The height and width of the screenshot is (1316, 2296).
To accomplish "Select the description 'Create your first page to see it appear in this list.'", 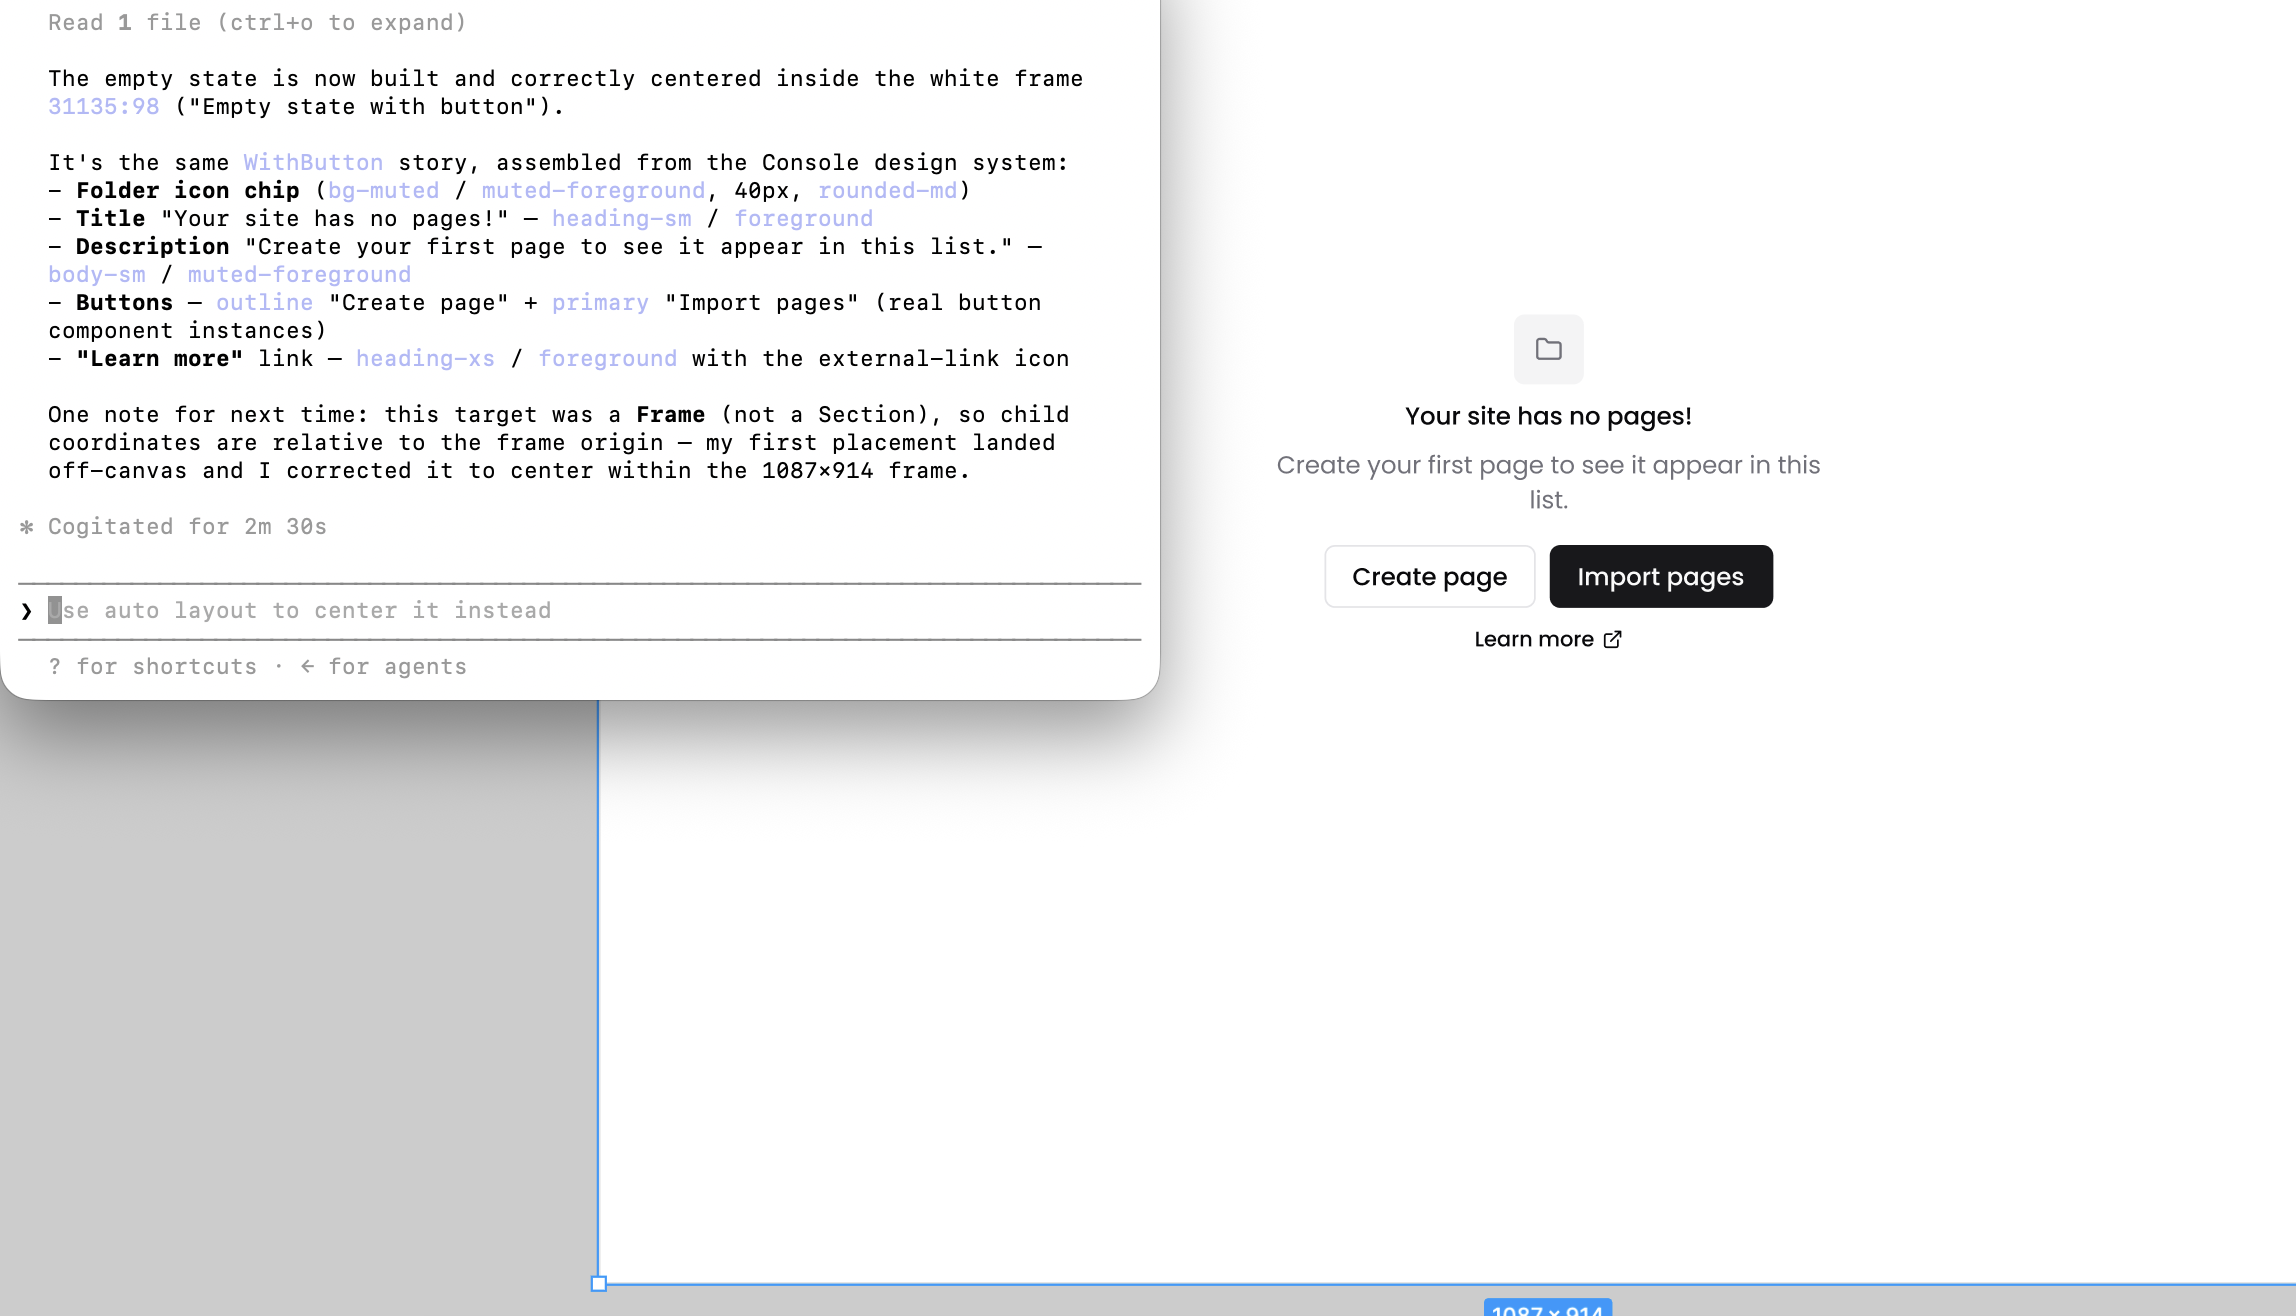I will coord(1548,482).
